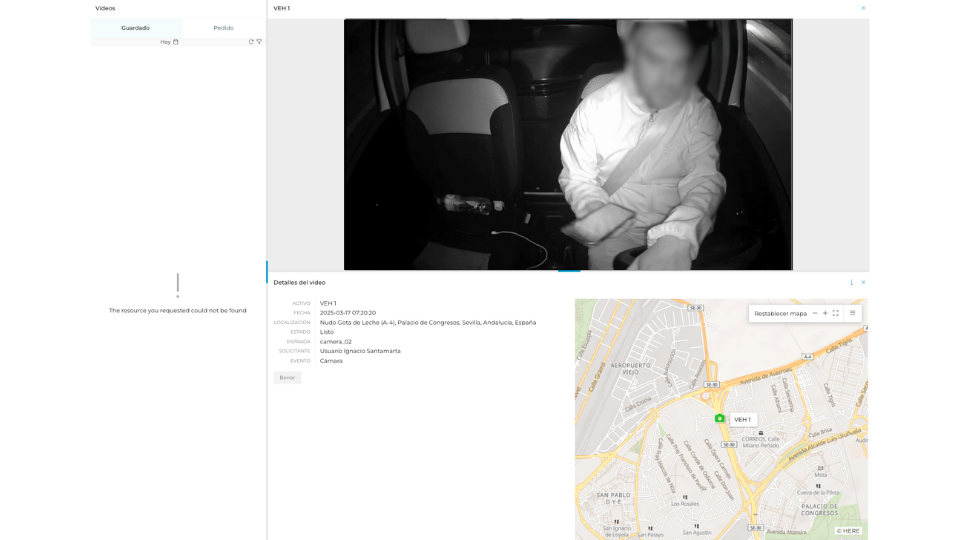Toggle map fullscreen mode
The height and width of the screenshot is (540, 960).
click(x=836, y=313)
